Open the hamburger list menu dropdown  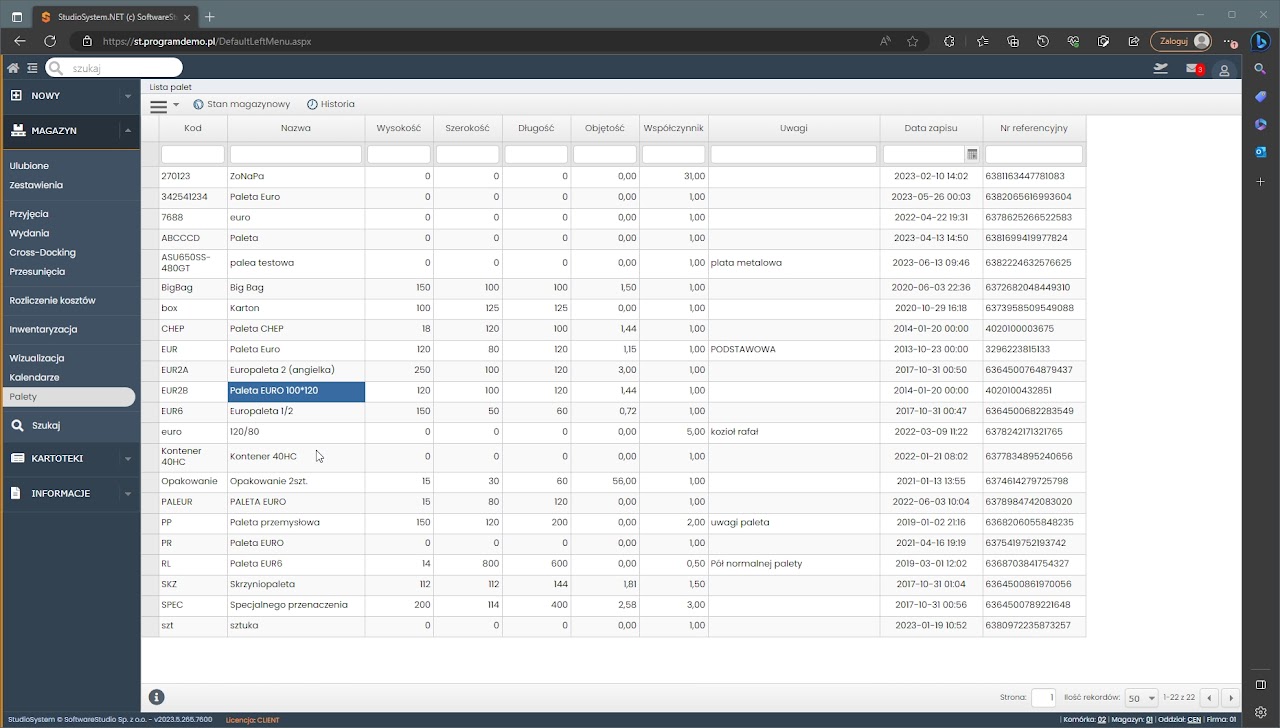point(164,105)
